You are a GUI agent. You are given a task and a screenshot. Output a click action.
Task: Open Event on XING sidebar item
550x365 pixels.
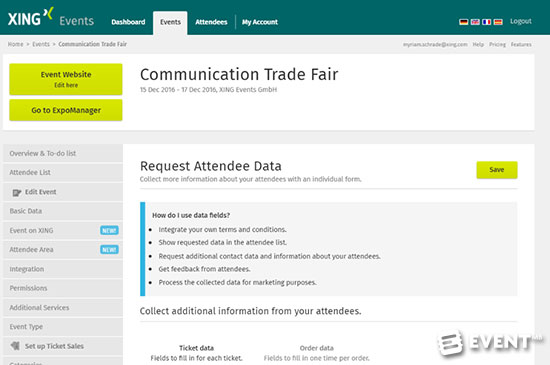pos(63,230)
